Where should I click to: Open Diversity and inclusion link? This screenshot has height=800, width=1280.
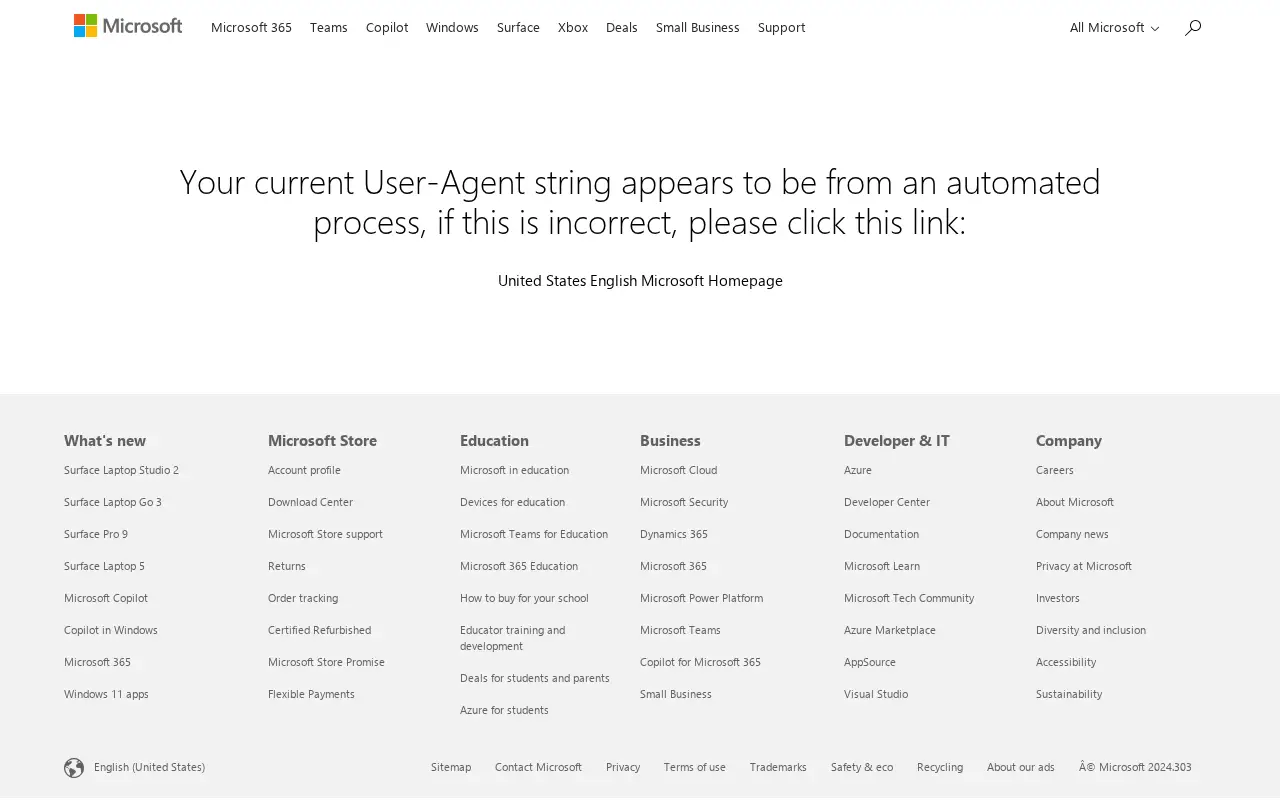point(1091,630)
